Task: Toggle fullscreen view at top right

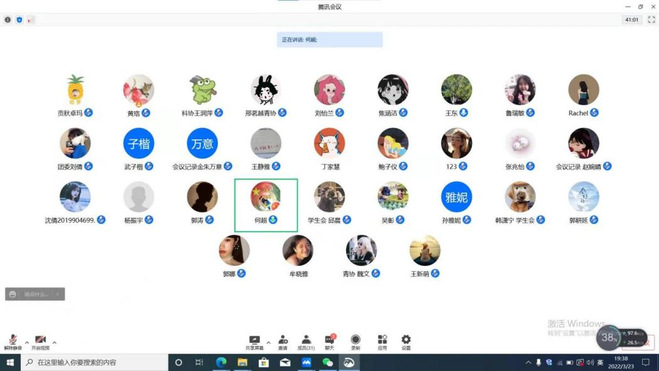Action: coord(651,19)
